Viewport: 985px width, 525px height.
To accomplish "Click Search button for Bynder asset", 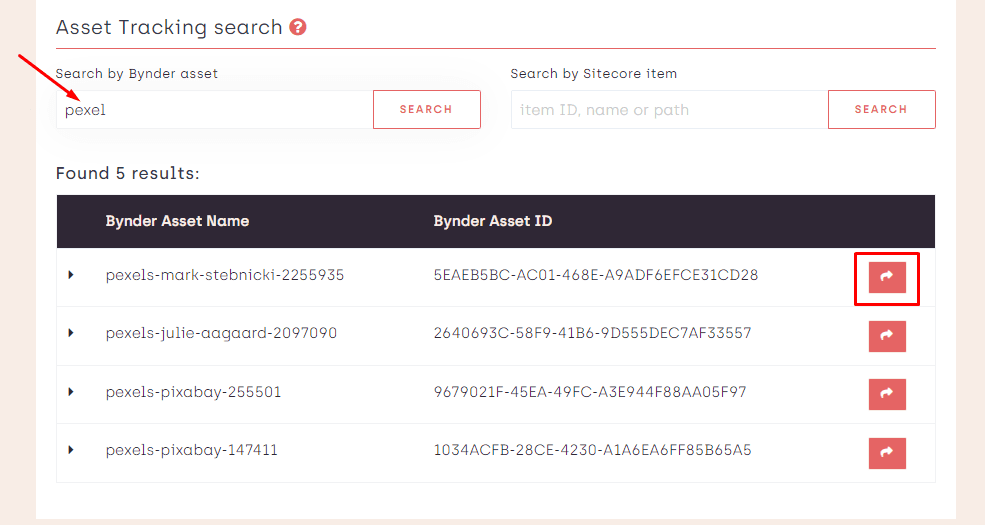I will (426, 110).
